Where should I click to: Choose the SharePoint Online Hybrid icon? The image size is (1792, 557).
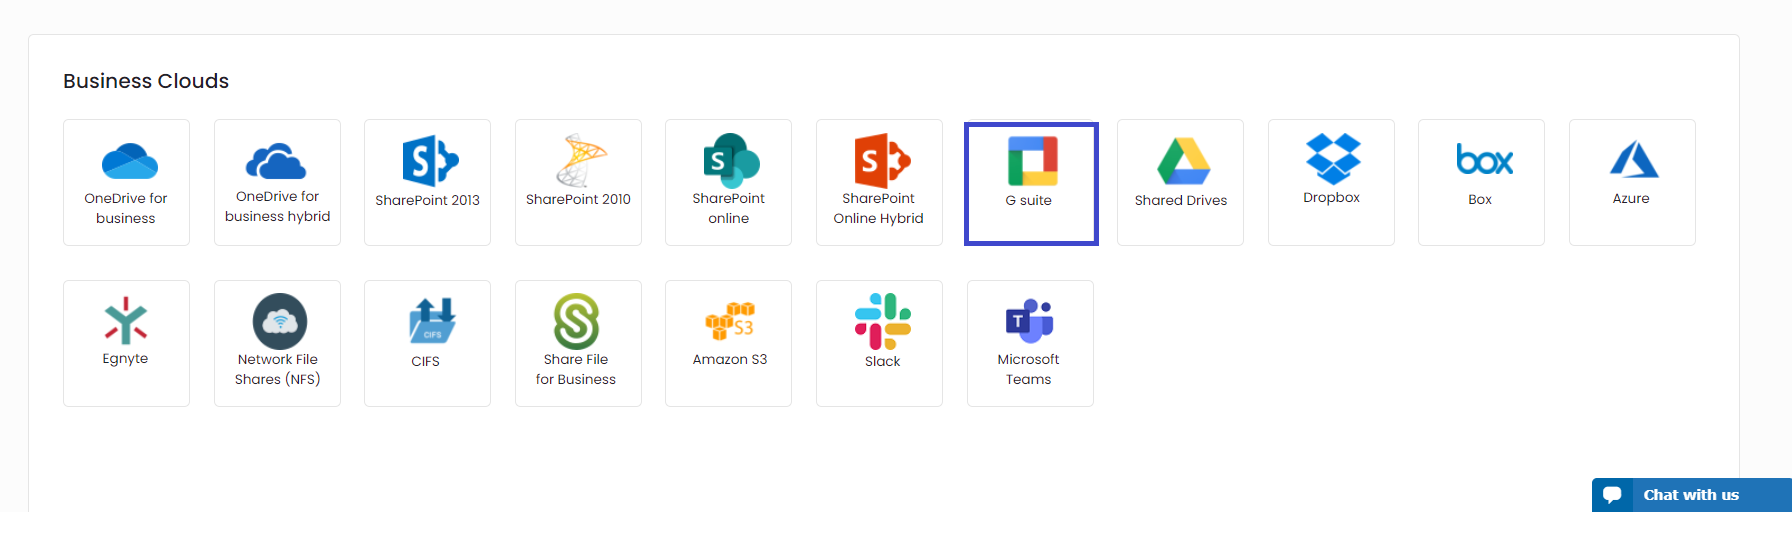882,161
